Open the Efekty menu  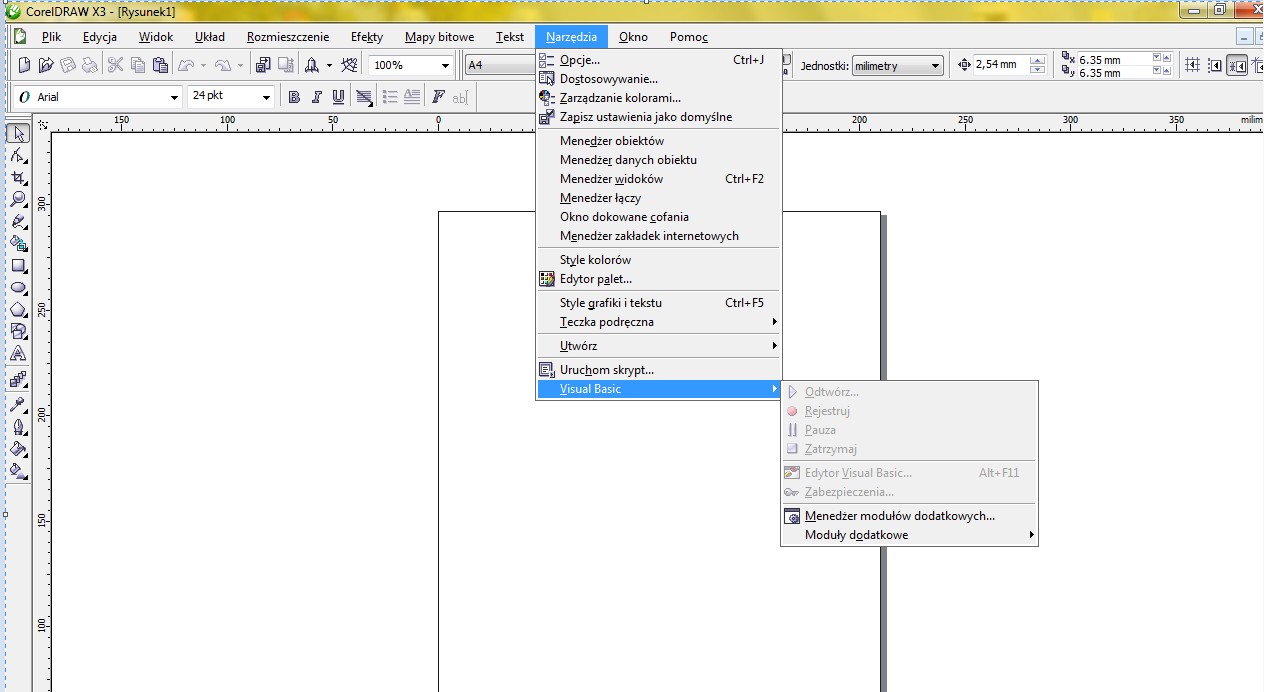[x=366, y=37]
